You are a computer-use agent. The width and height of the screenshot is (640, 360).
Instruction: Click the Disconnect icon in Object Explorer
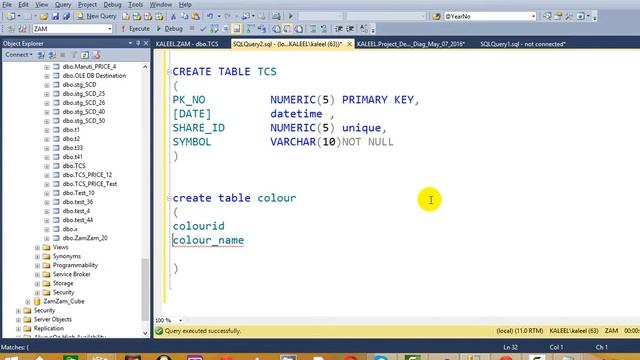click(52, 55)
